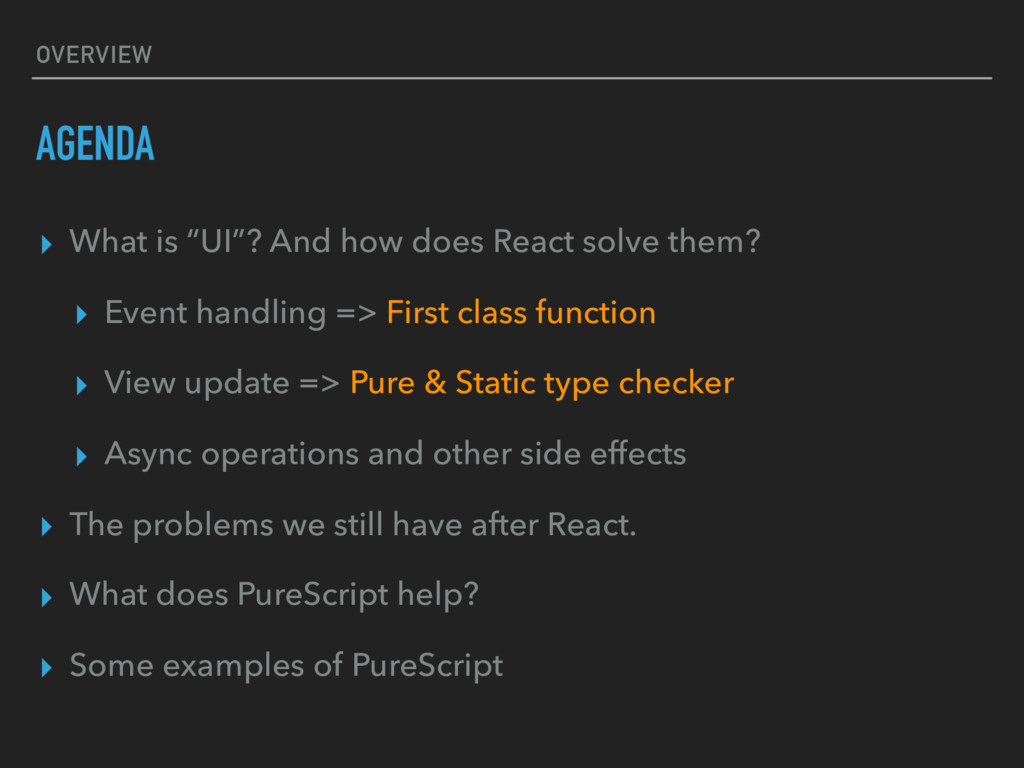Select the orange 'First class function' text
1024x768 pixels.
click(521, 312)
